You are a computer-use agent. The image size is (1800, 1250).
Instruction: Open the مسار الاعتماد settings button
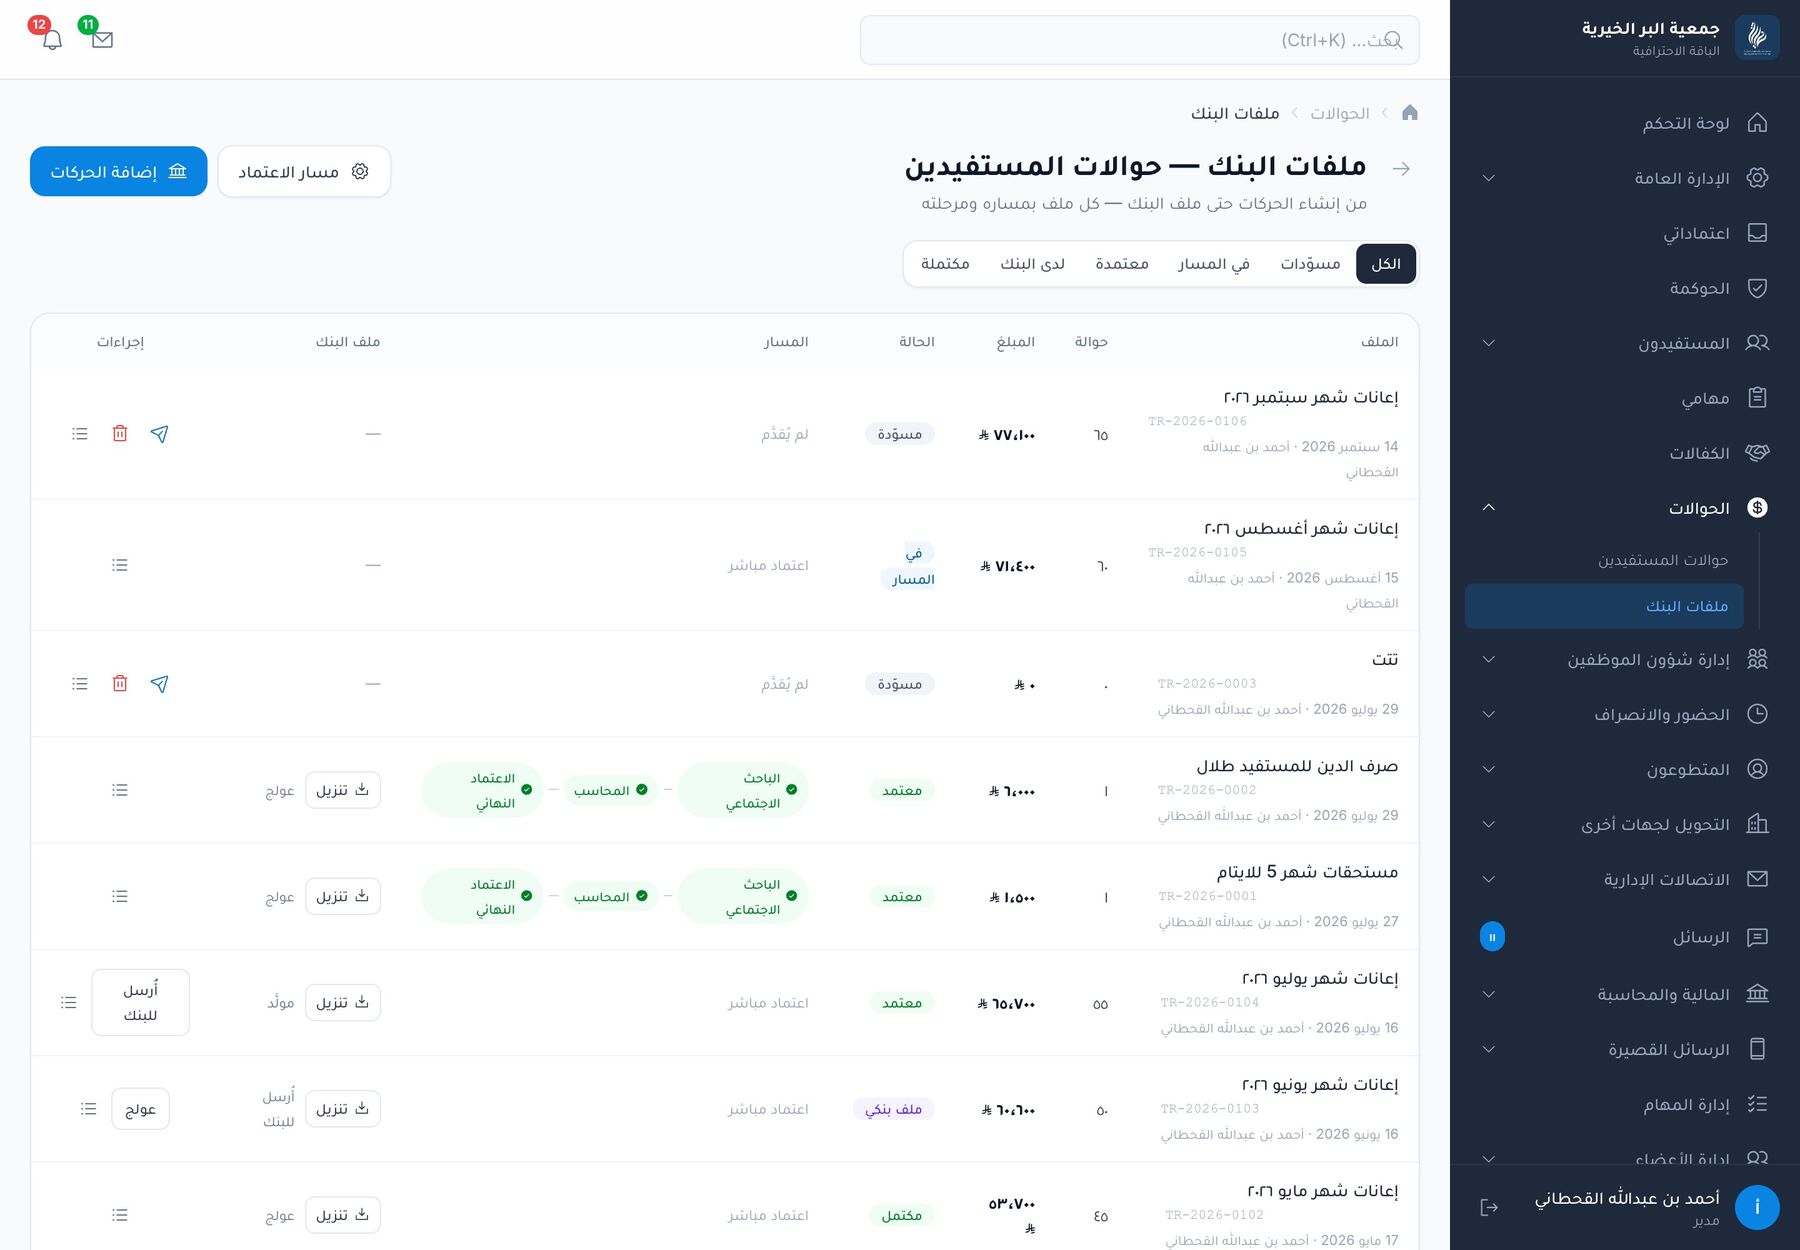[304, 172]
